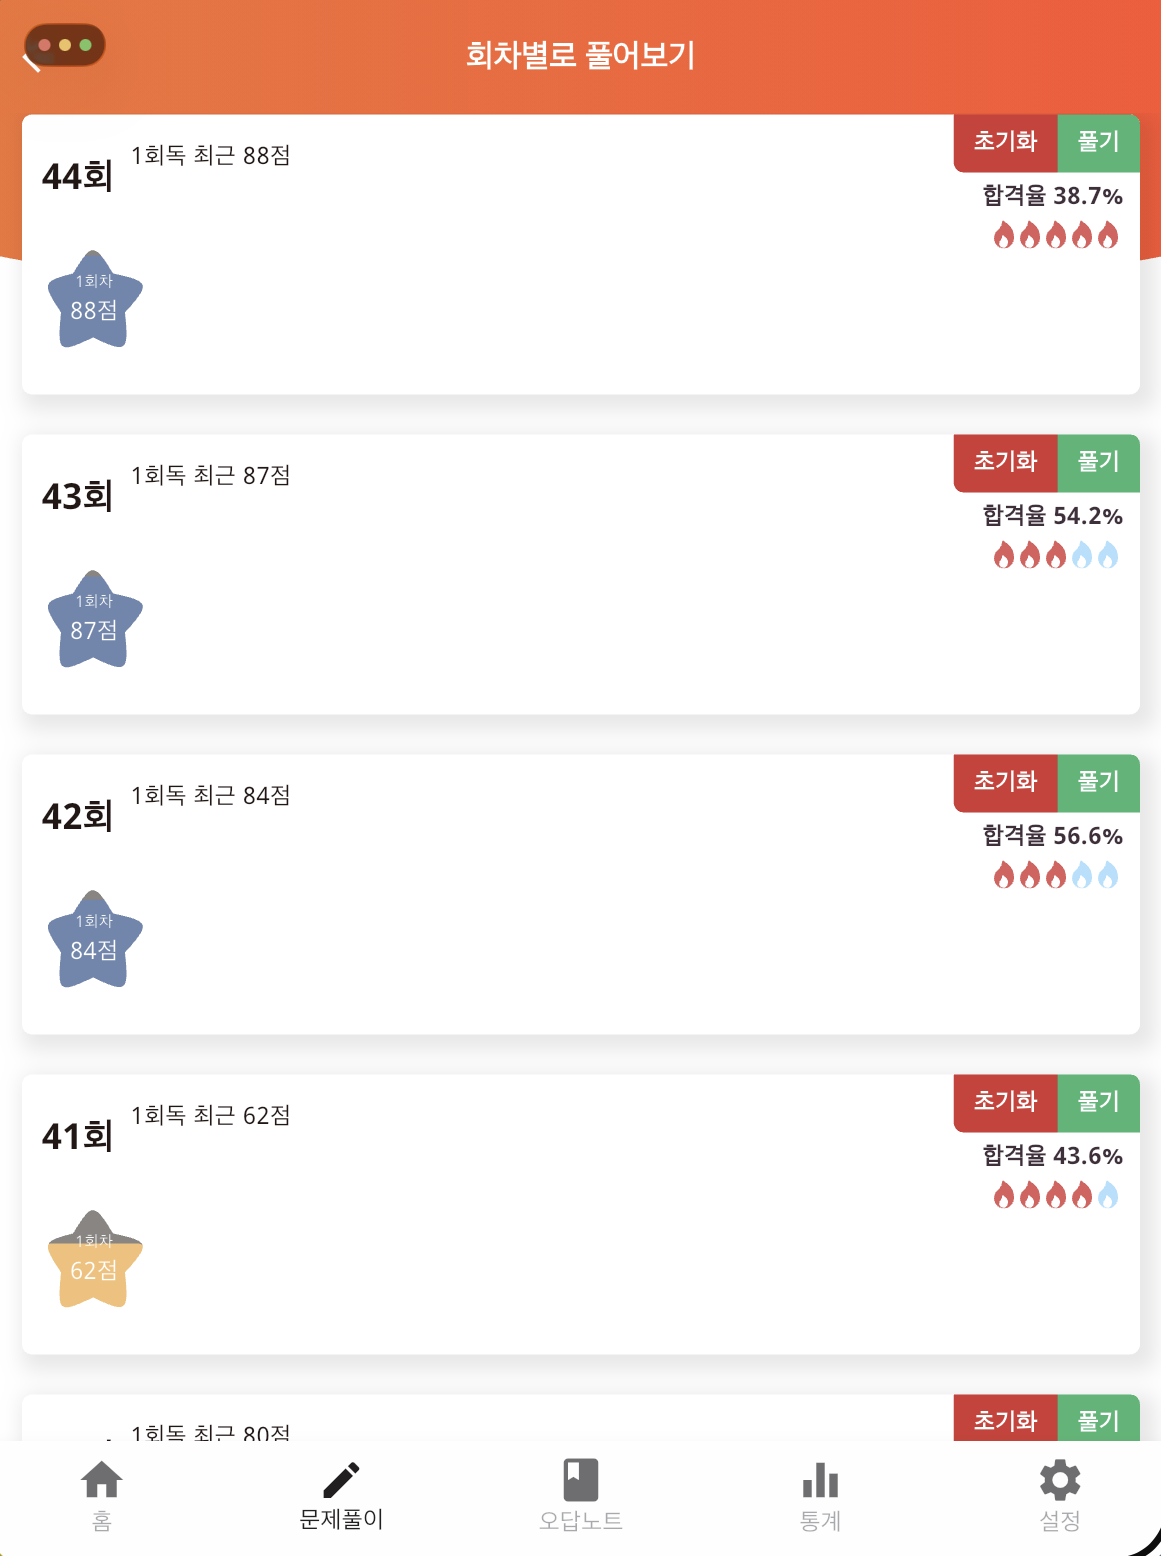Open the 홈 home tab
1161x1556 pixels.
(x=101, y=1496)
